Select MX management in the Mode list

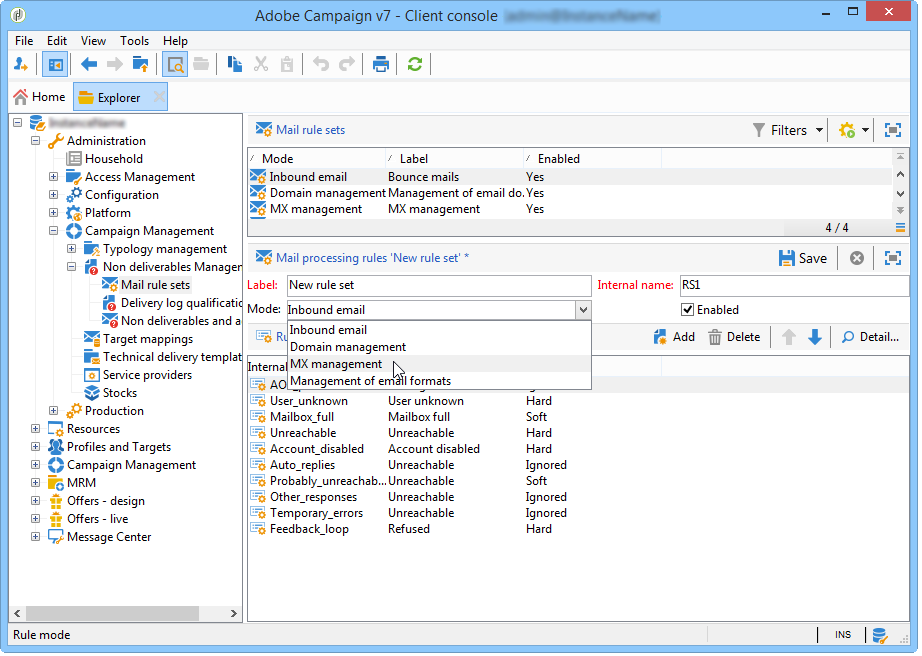[x=439, y=364]
